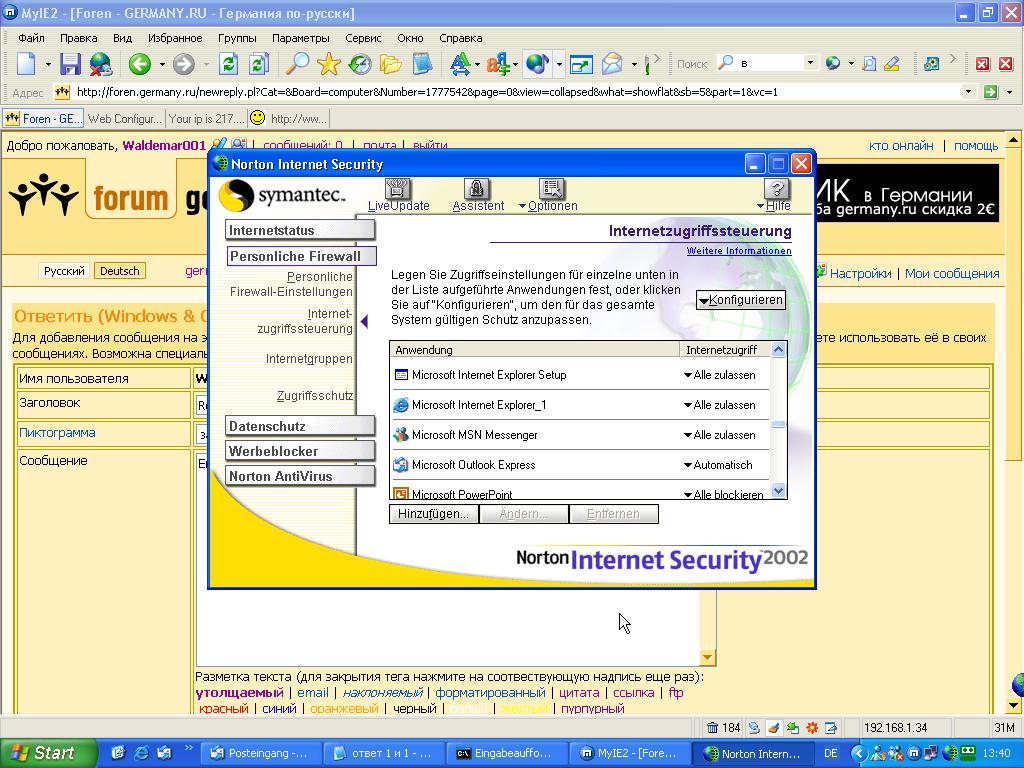
Task: Click the orange sun icon in status bar
Action: tap(812, 728)
